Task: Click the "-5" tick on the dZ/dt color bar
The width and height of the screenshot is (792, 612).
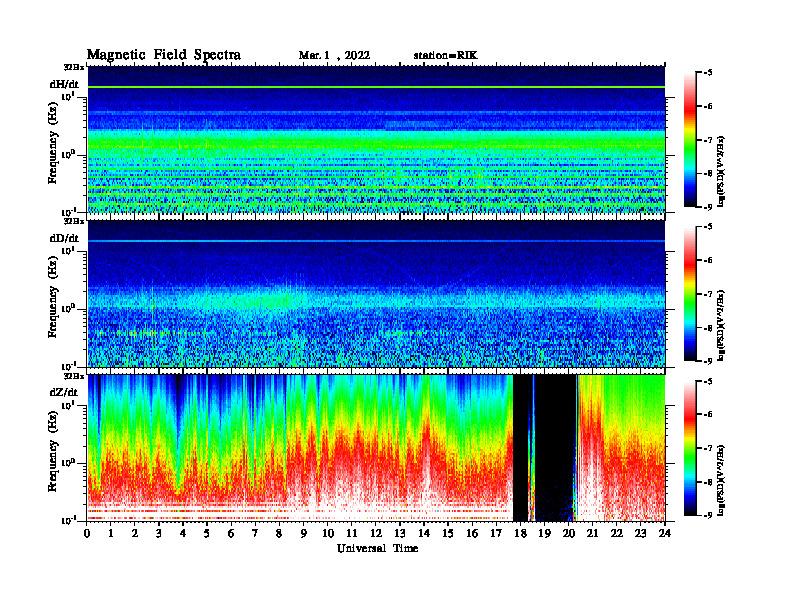Action: [x=708, y=381]
